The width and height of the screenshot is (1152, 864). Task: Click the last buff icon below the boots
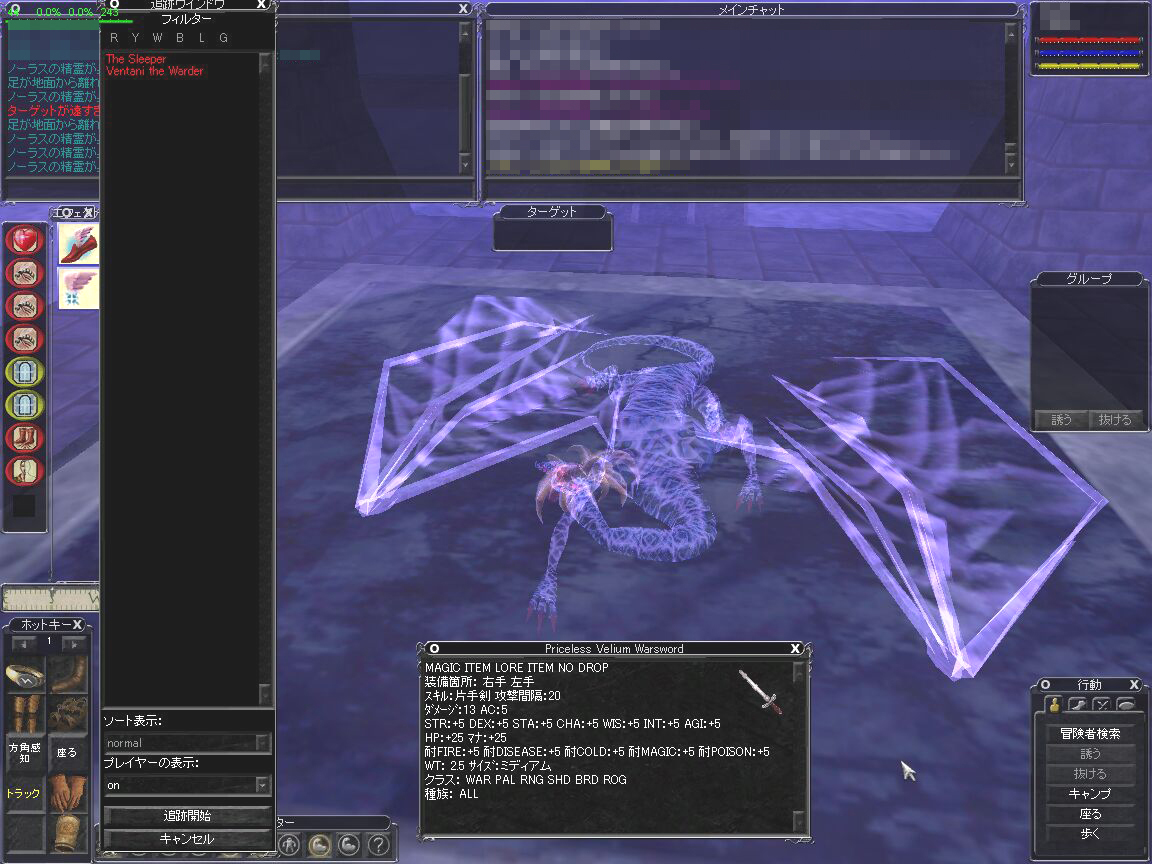(x=24, y=470)
